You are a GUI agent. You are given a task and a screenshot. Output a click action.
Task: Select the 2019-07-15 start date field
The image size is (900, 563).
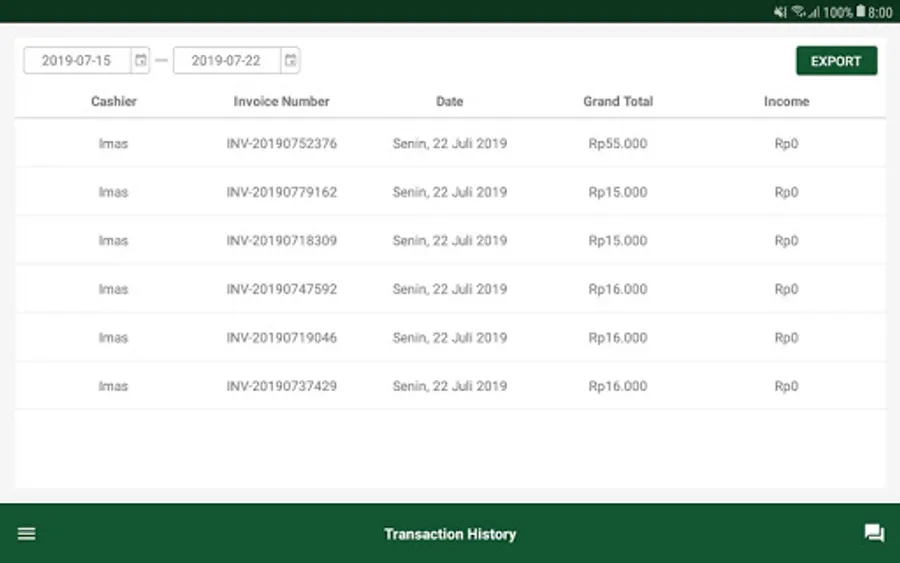[77, 61]
